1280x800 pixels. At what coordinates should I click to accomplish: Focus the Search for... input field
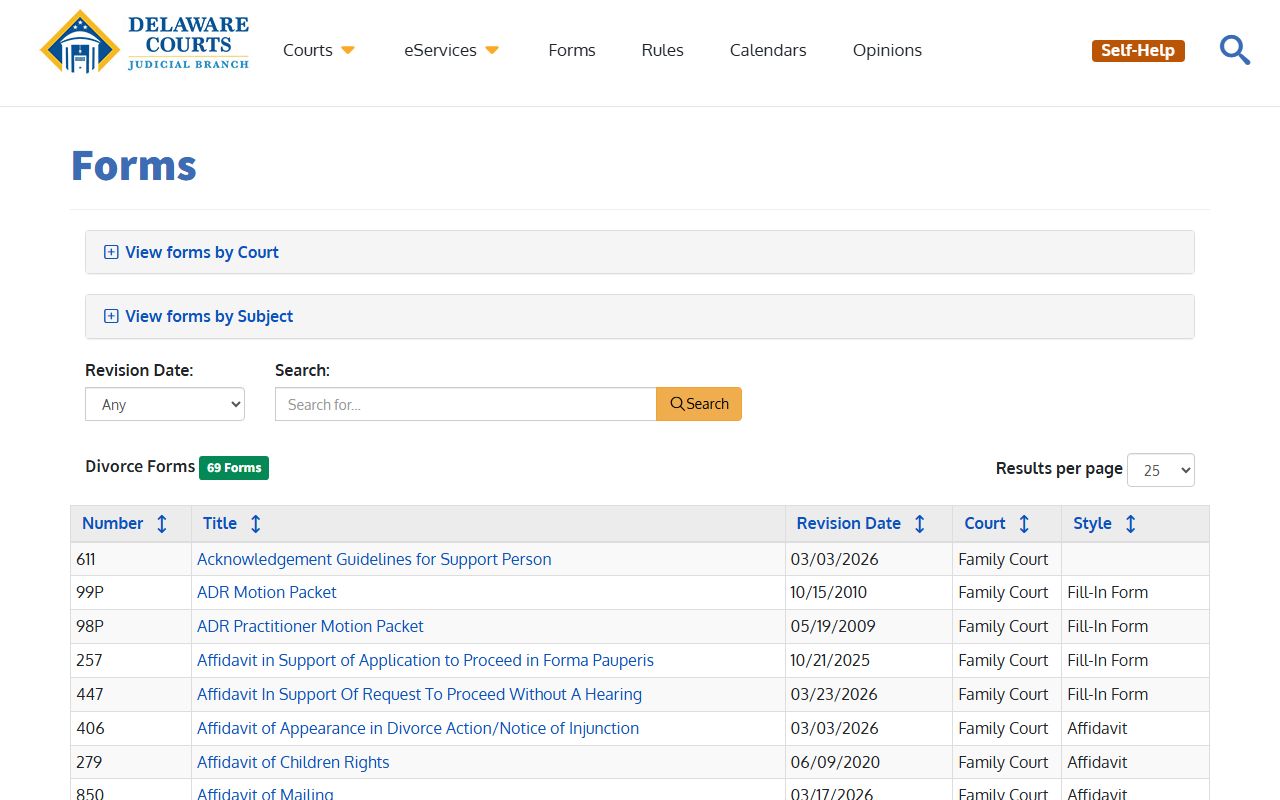[466, 404]
